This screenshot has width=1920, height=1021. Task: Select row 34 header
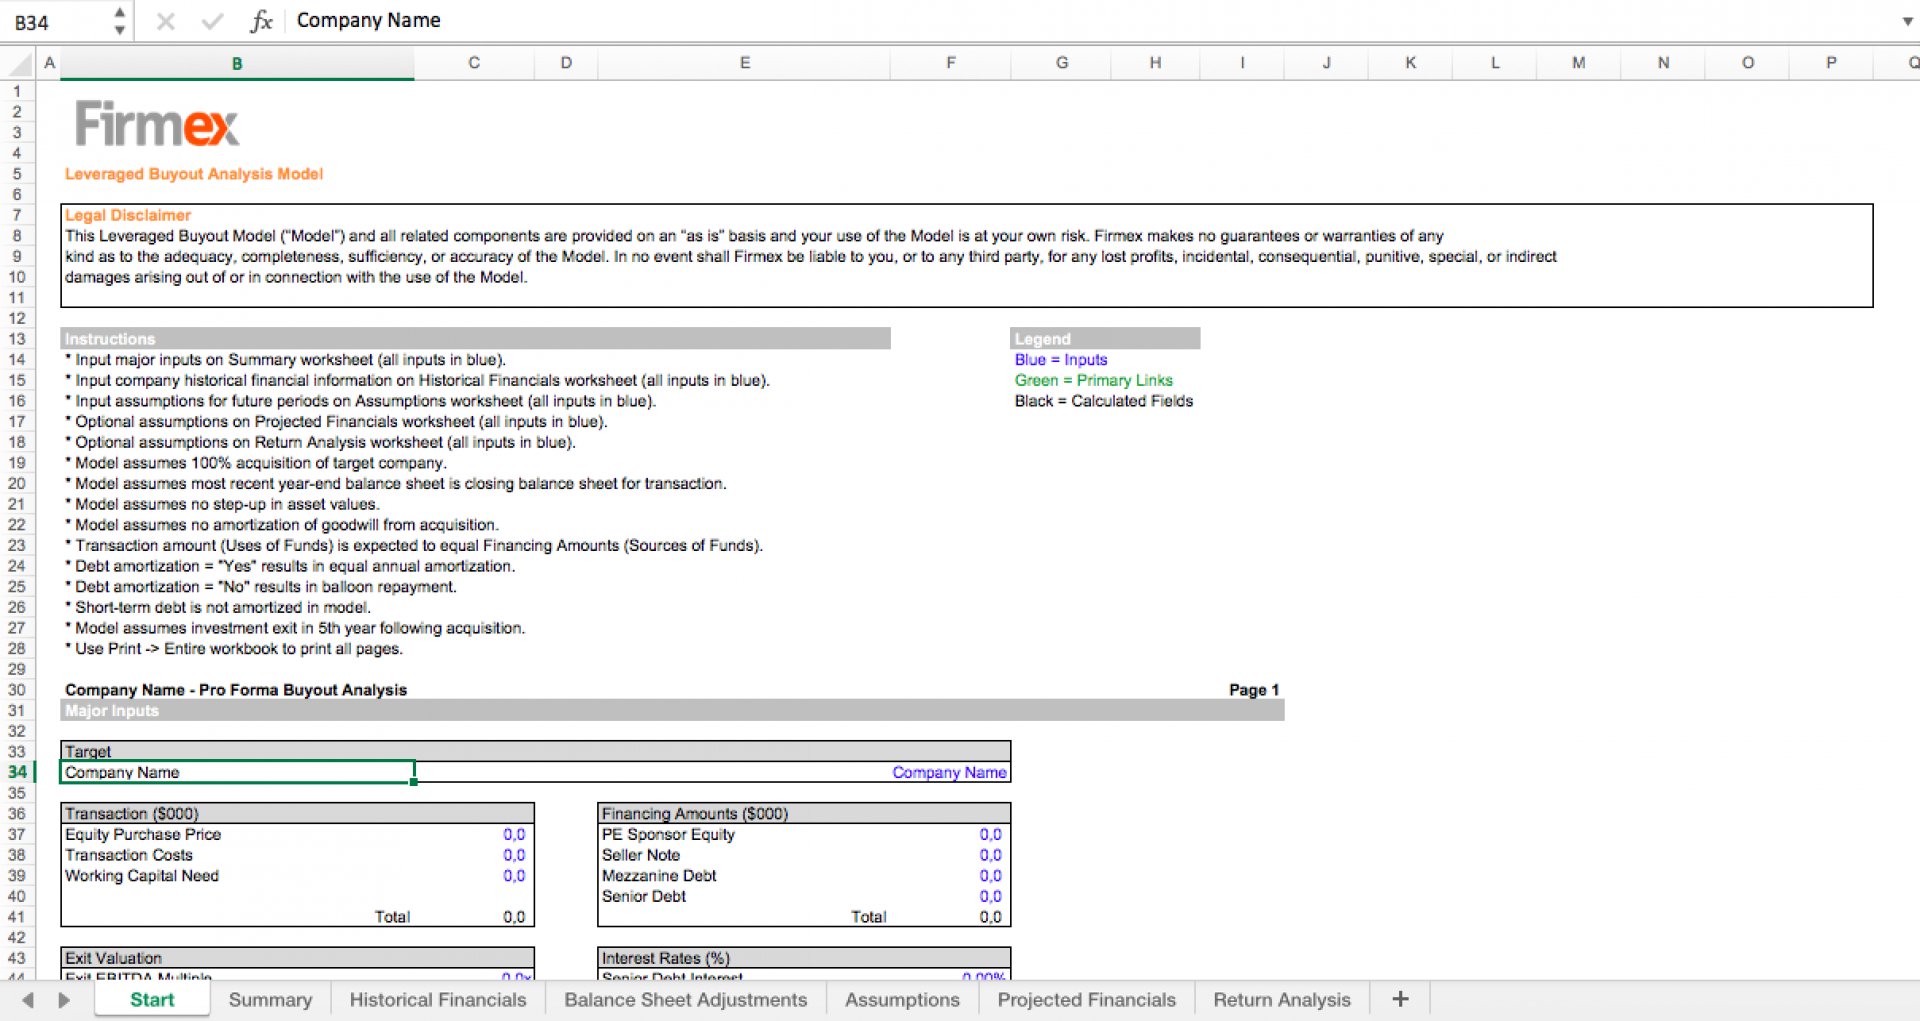(17, 772)
